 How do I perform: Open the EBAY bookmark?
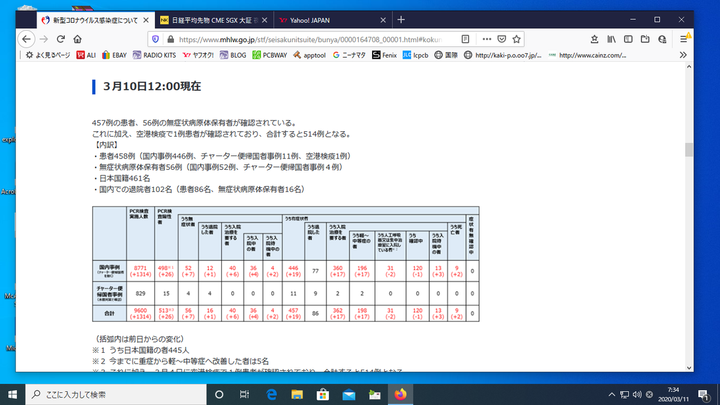115,56
